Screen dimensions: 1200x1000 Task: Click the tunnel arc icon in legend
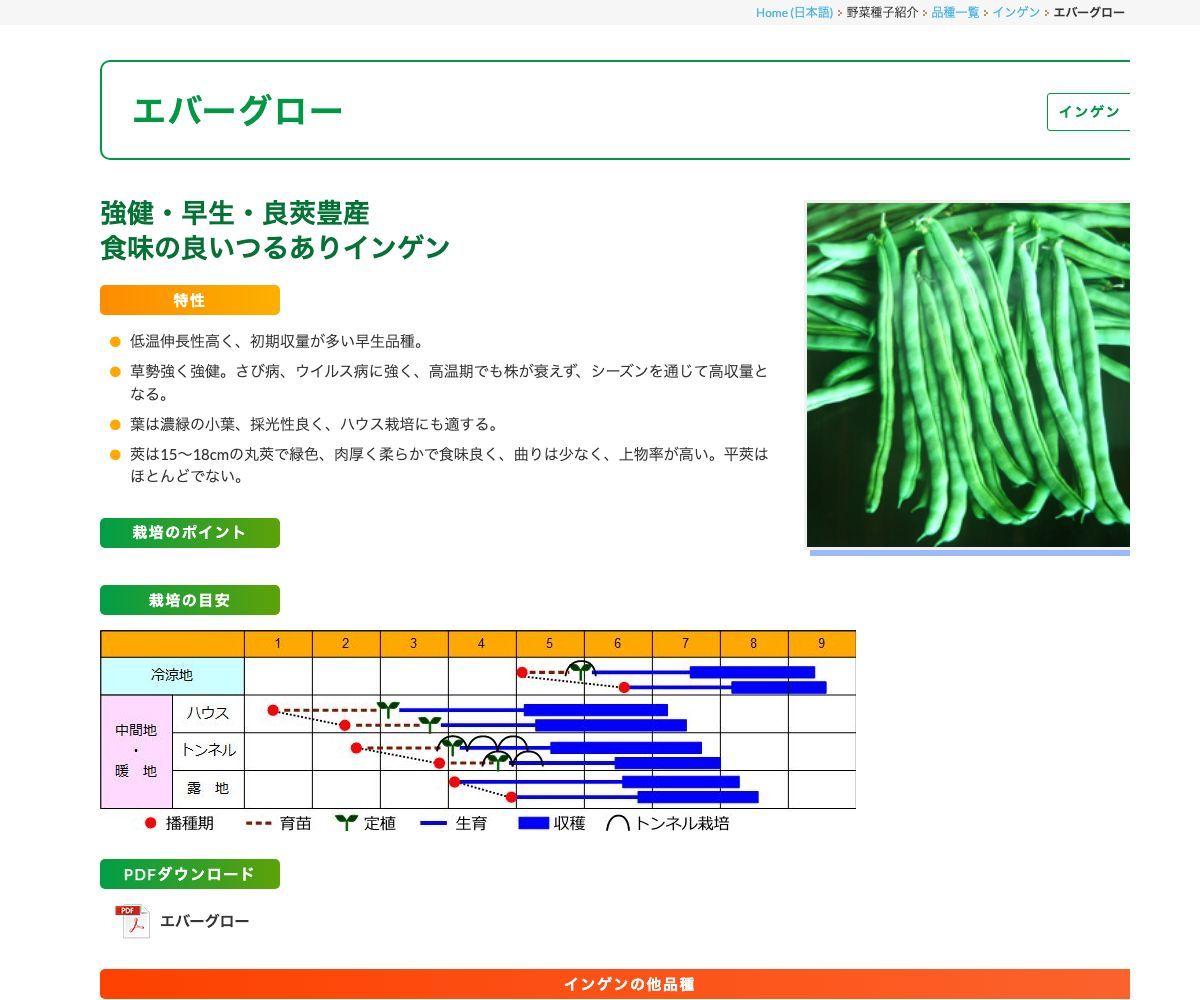point(618,824)
